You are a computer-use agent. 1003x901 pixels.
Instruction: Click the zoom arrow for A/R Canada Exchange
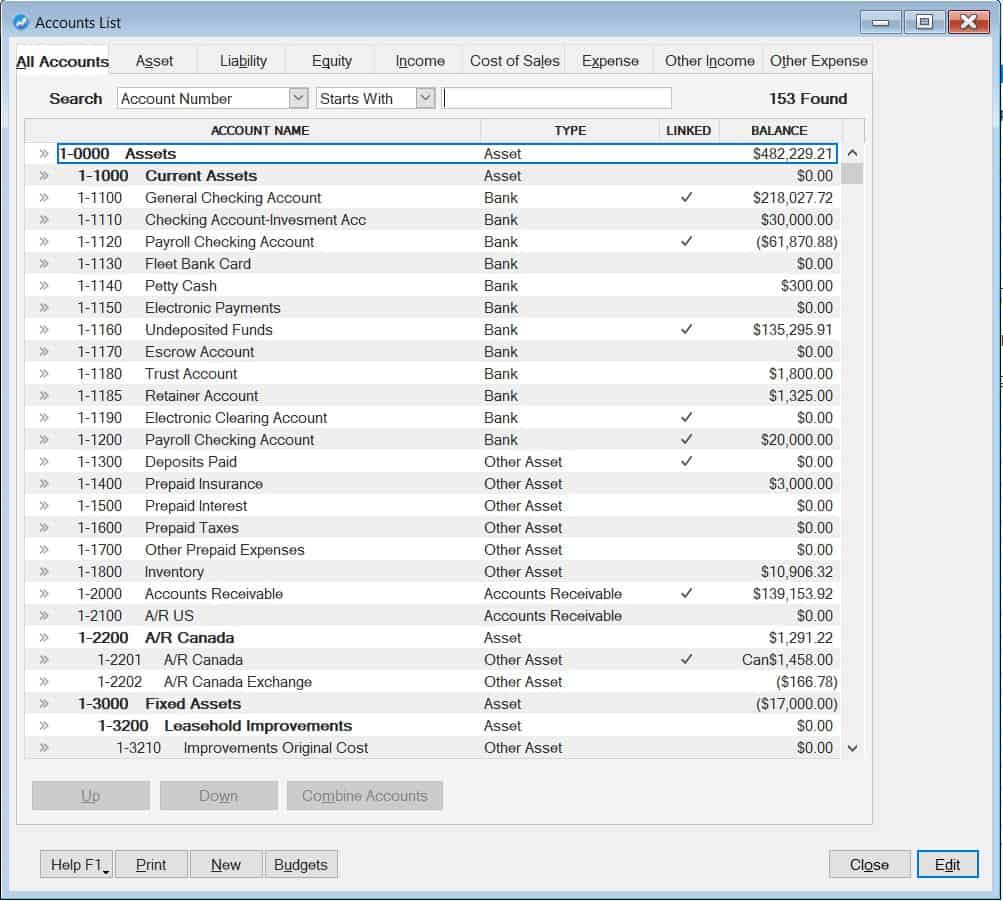[43, 682]
